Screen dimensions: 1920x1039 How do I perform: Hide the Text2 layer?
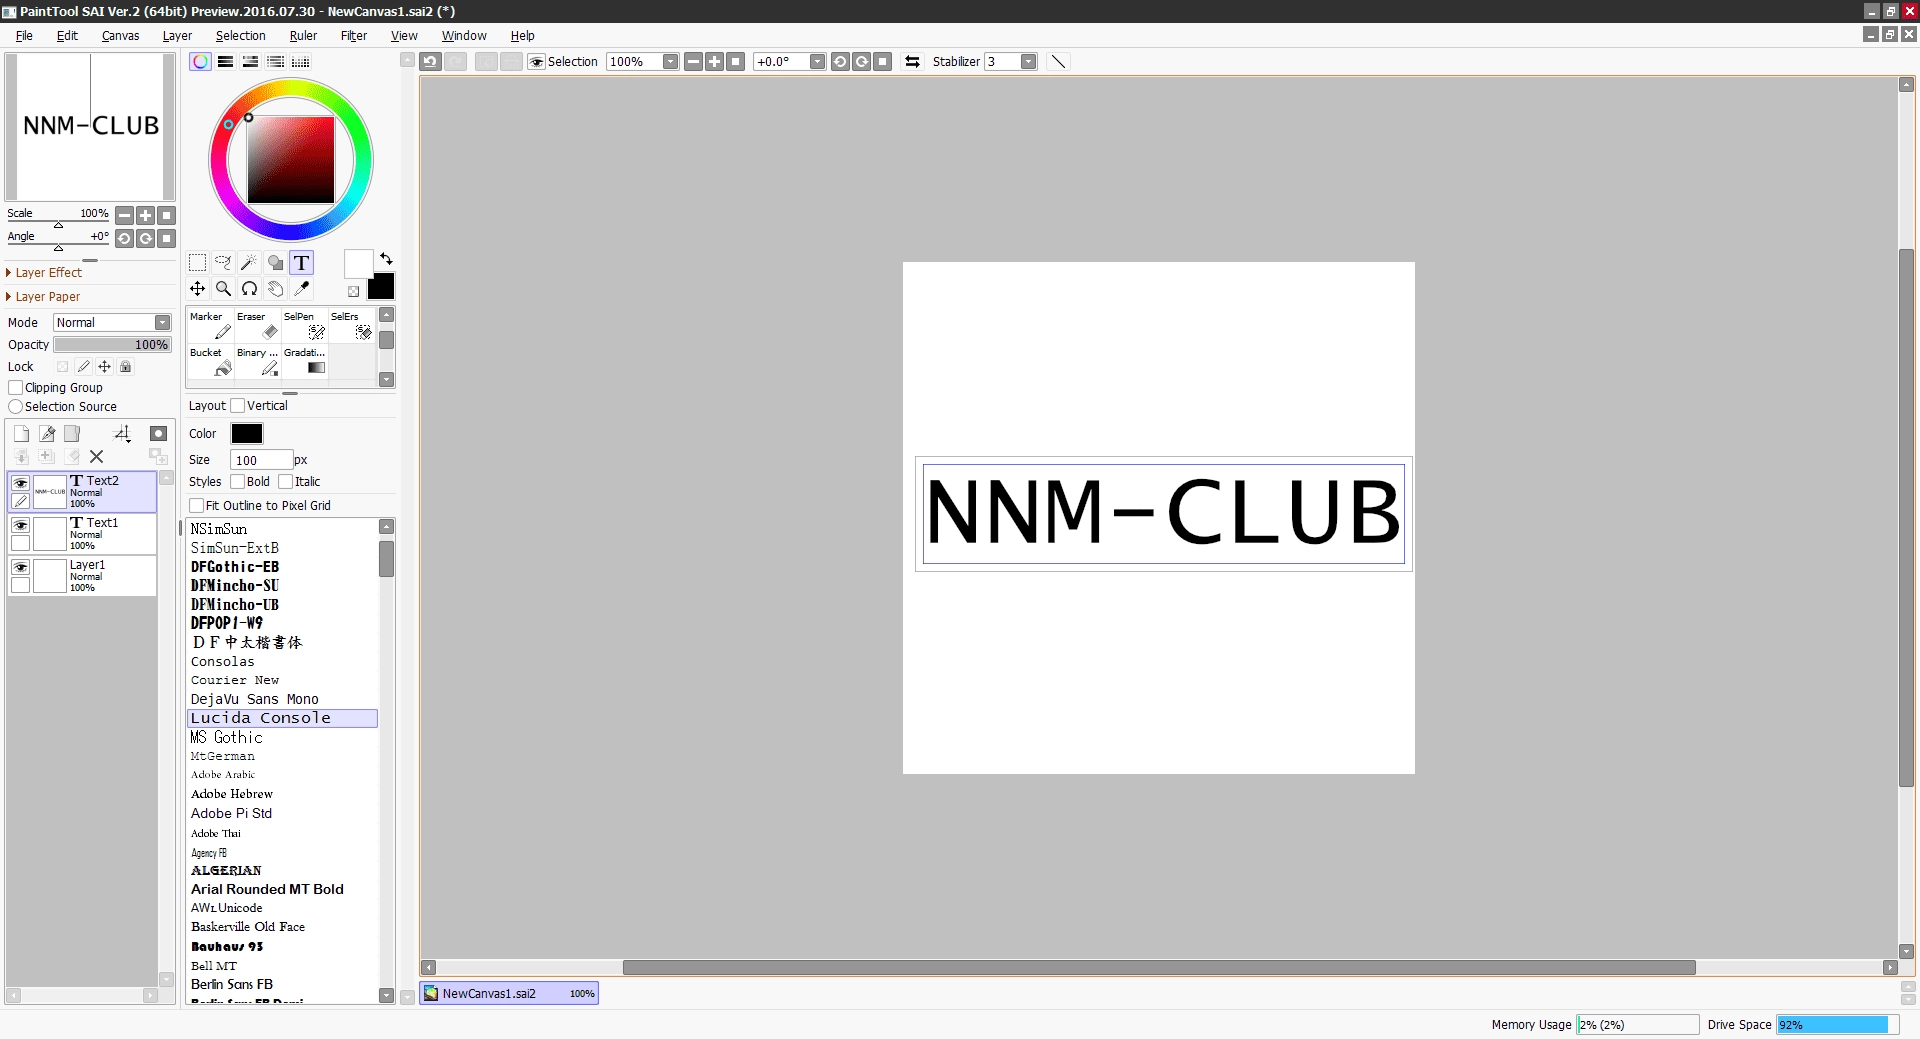tap(20, 483)
